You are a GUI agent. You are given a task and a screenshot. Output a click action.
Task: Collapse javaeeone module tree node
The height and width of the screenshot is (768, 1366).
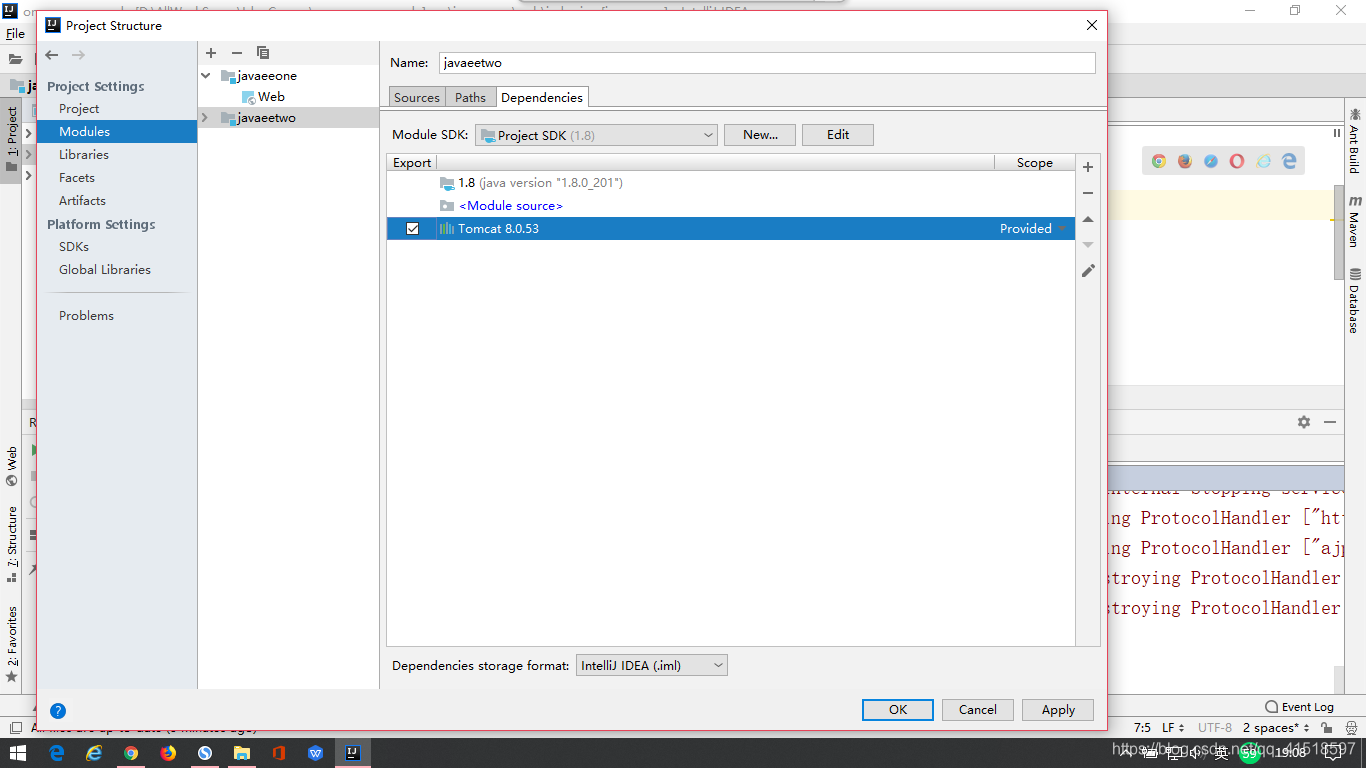pyautogui.click(x=206, y=76)
